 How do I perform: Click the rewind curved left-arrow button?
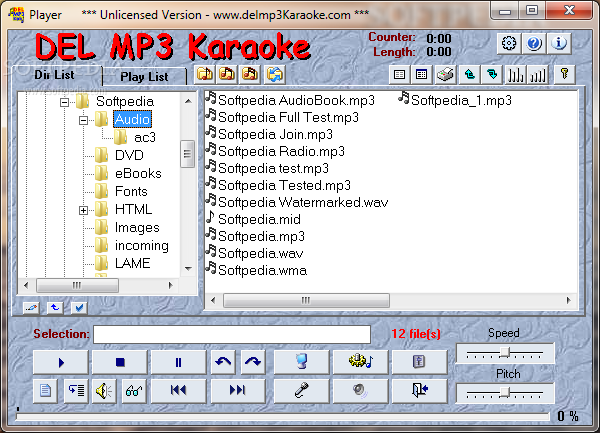point(223,362)
